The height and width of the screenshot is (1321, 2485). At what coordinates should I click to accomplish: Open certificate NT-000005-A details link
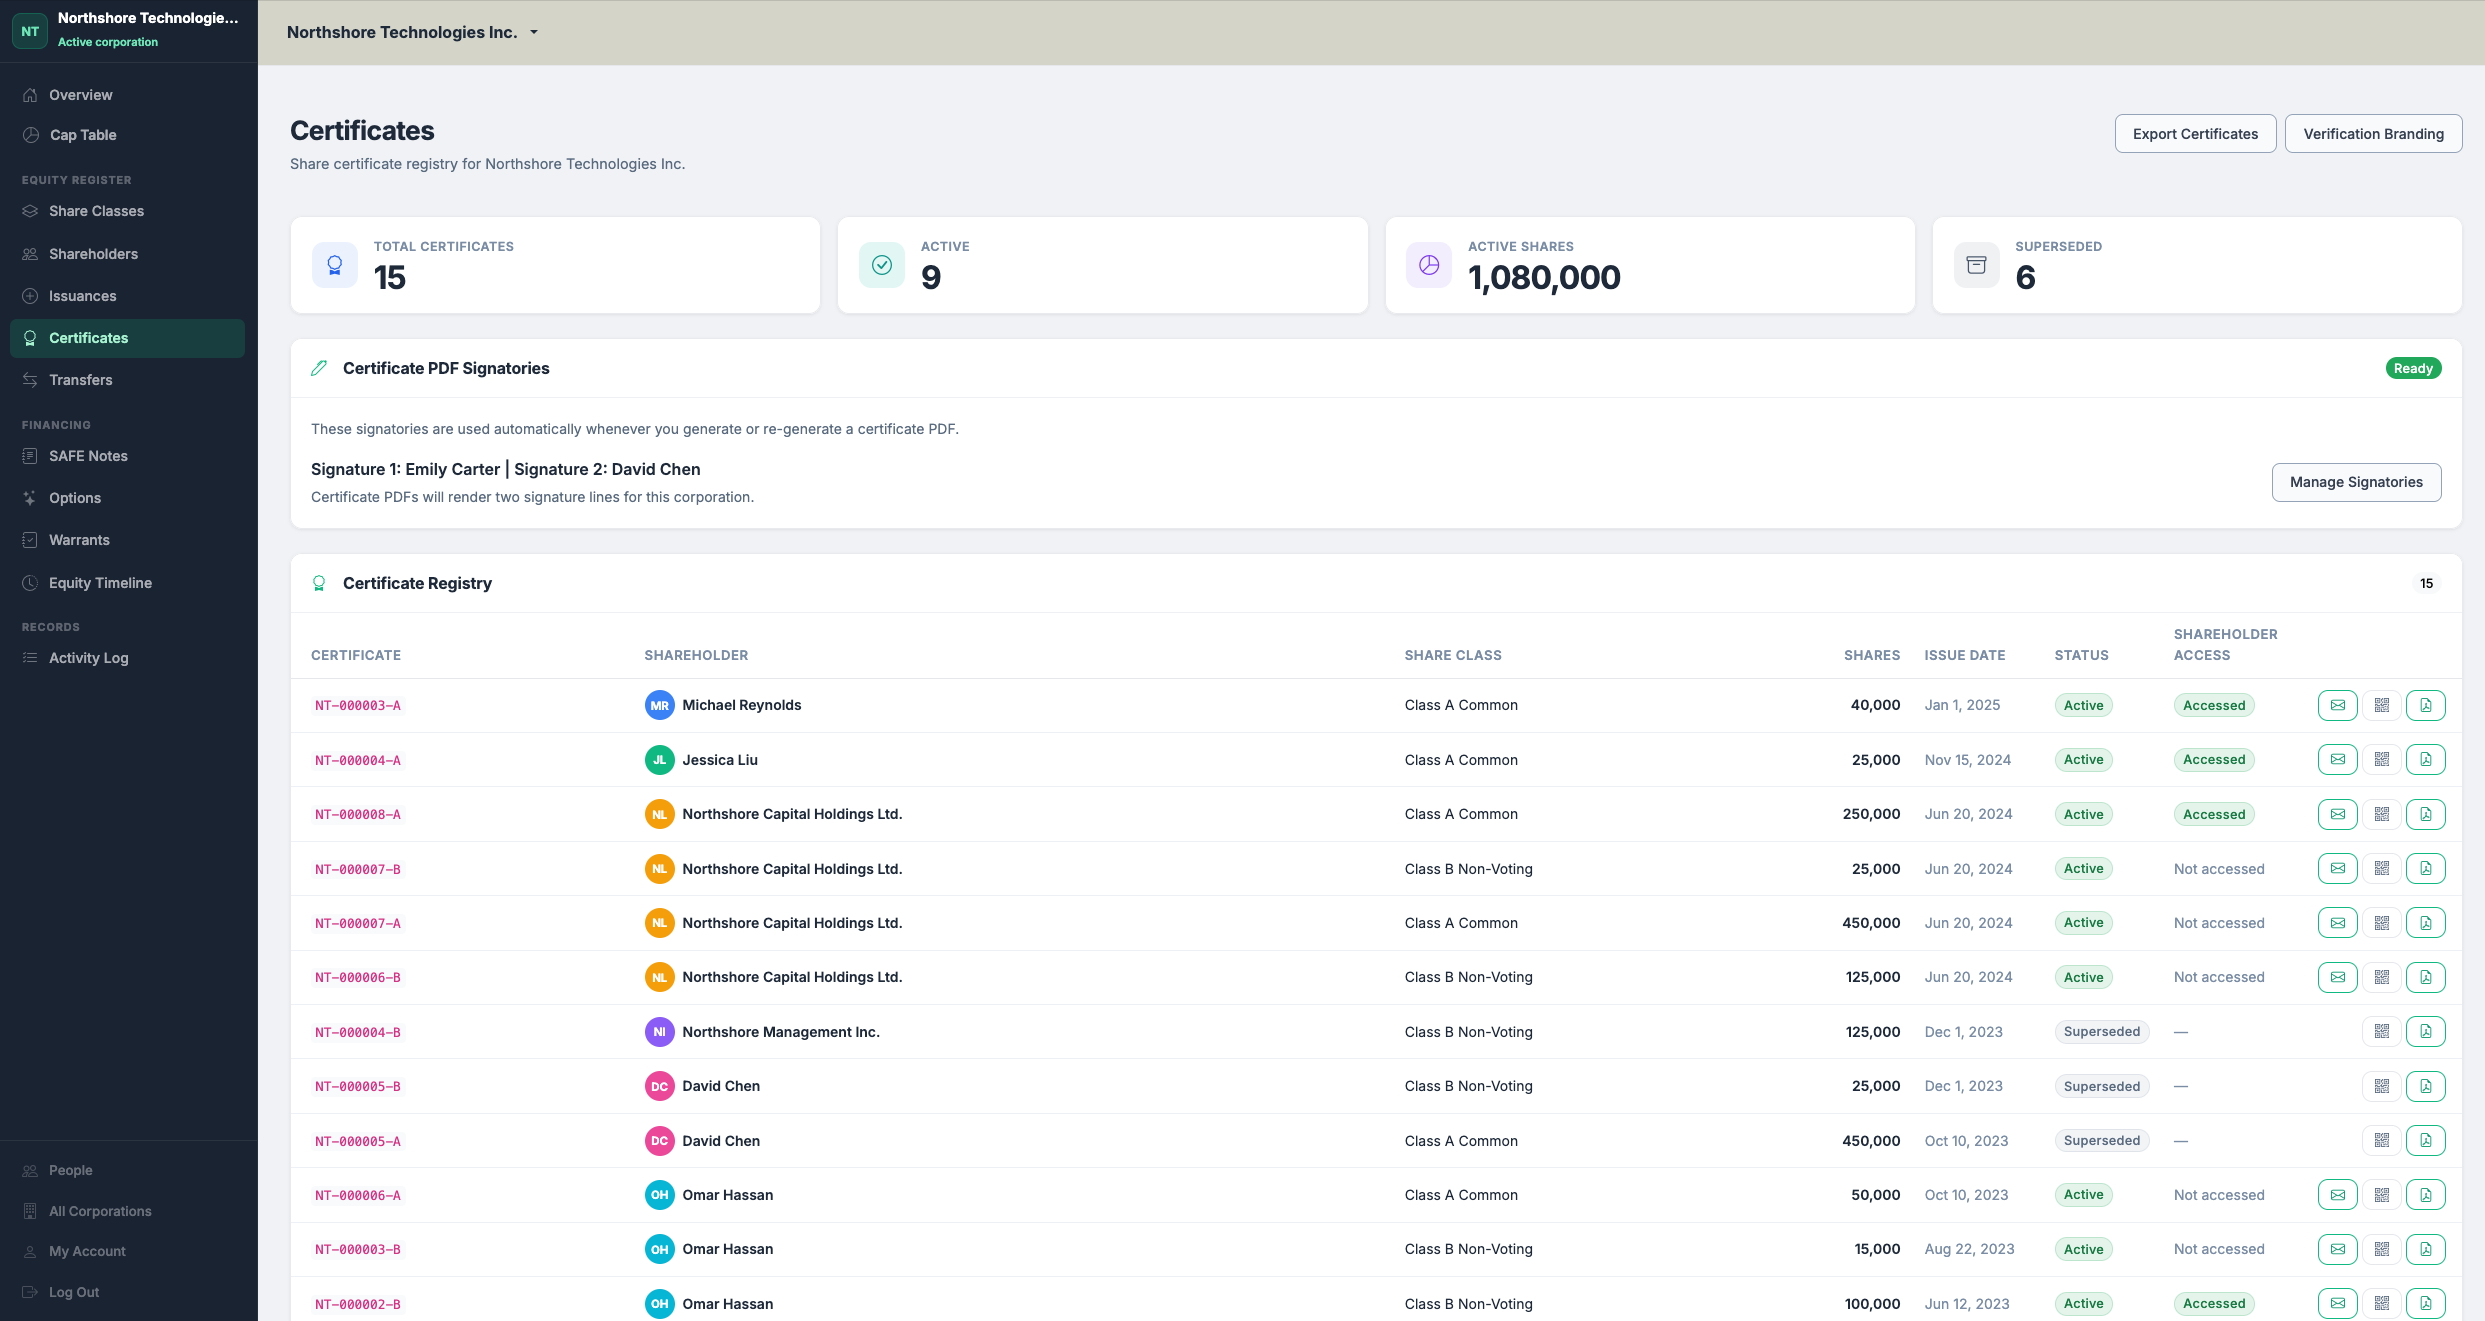tap(357, 1140)
